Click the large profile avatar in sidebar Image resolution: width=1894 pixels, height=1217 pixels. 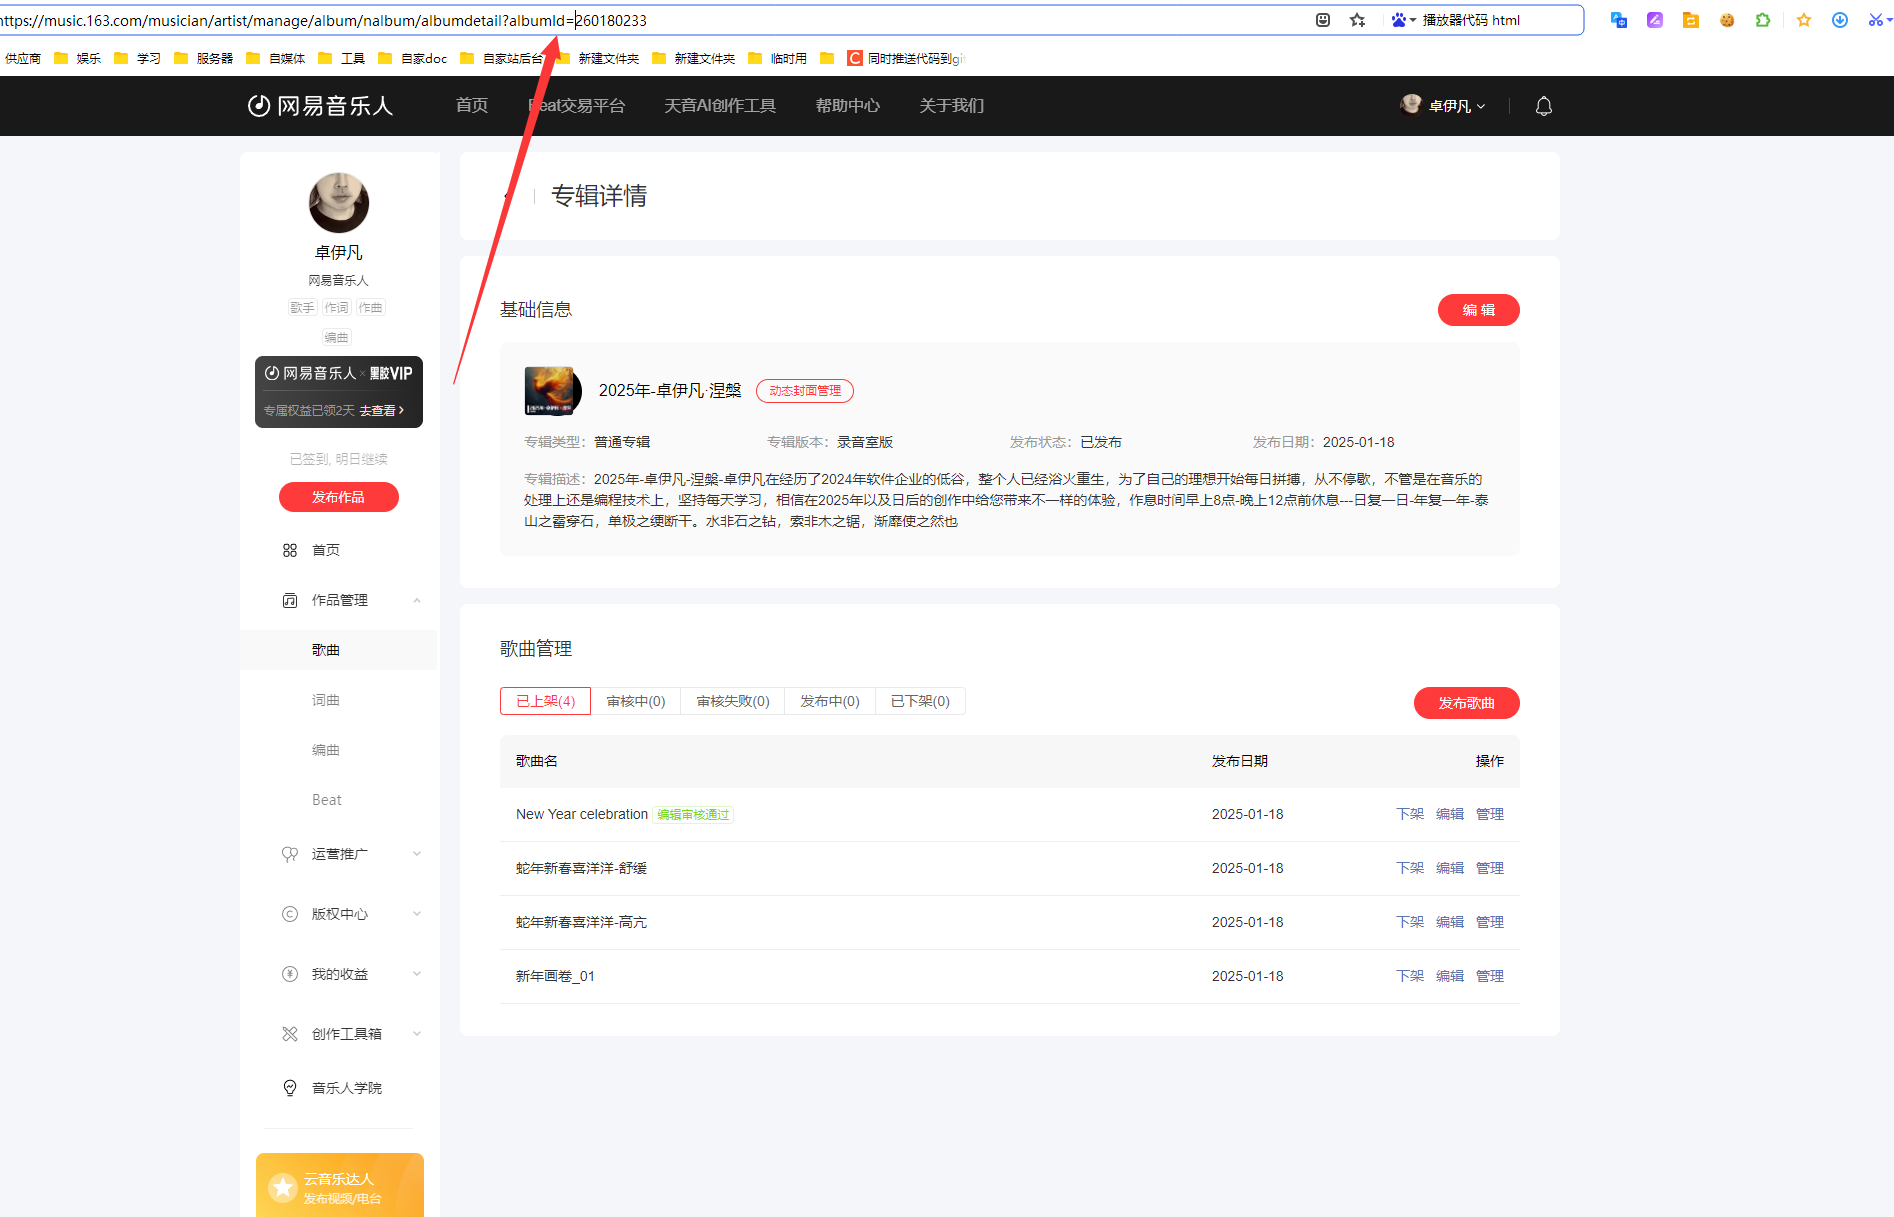tap(339, 202)
